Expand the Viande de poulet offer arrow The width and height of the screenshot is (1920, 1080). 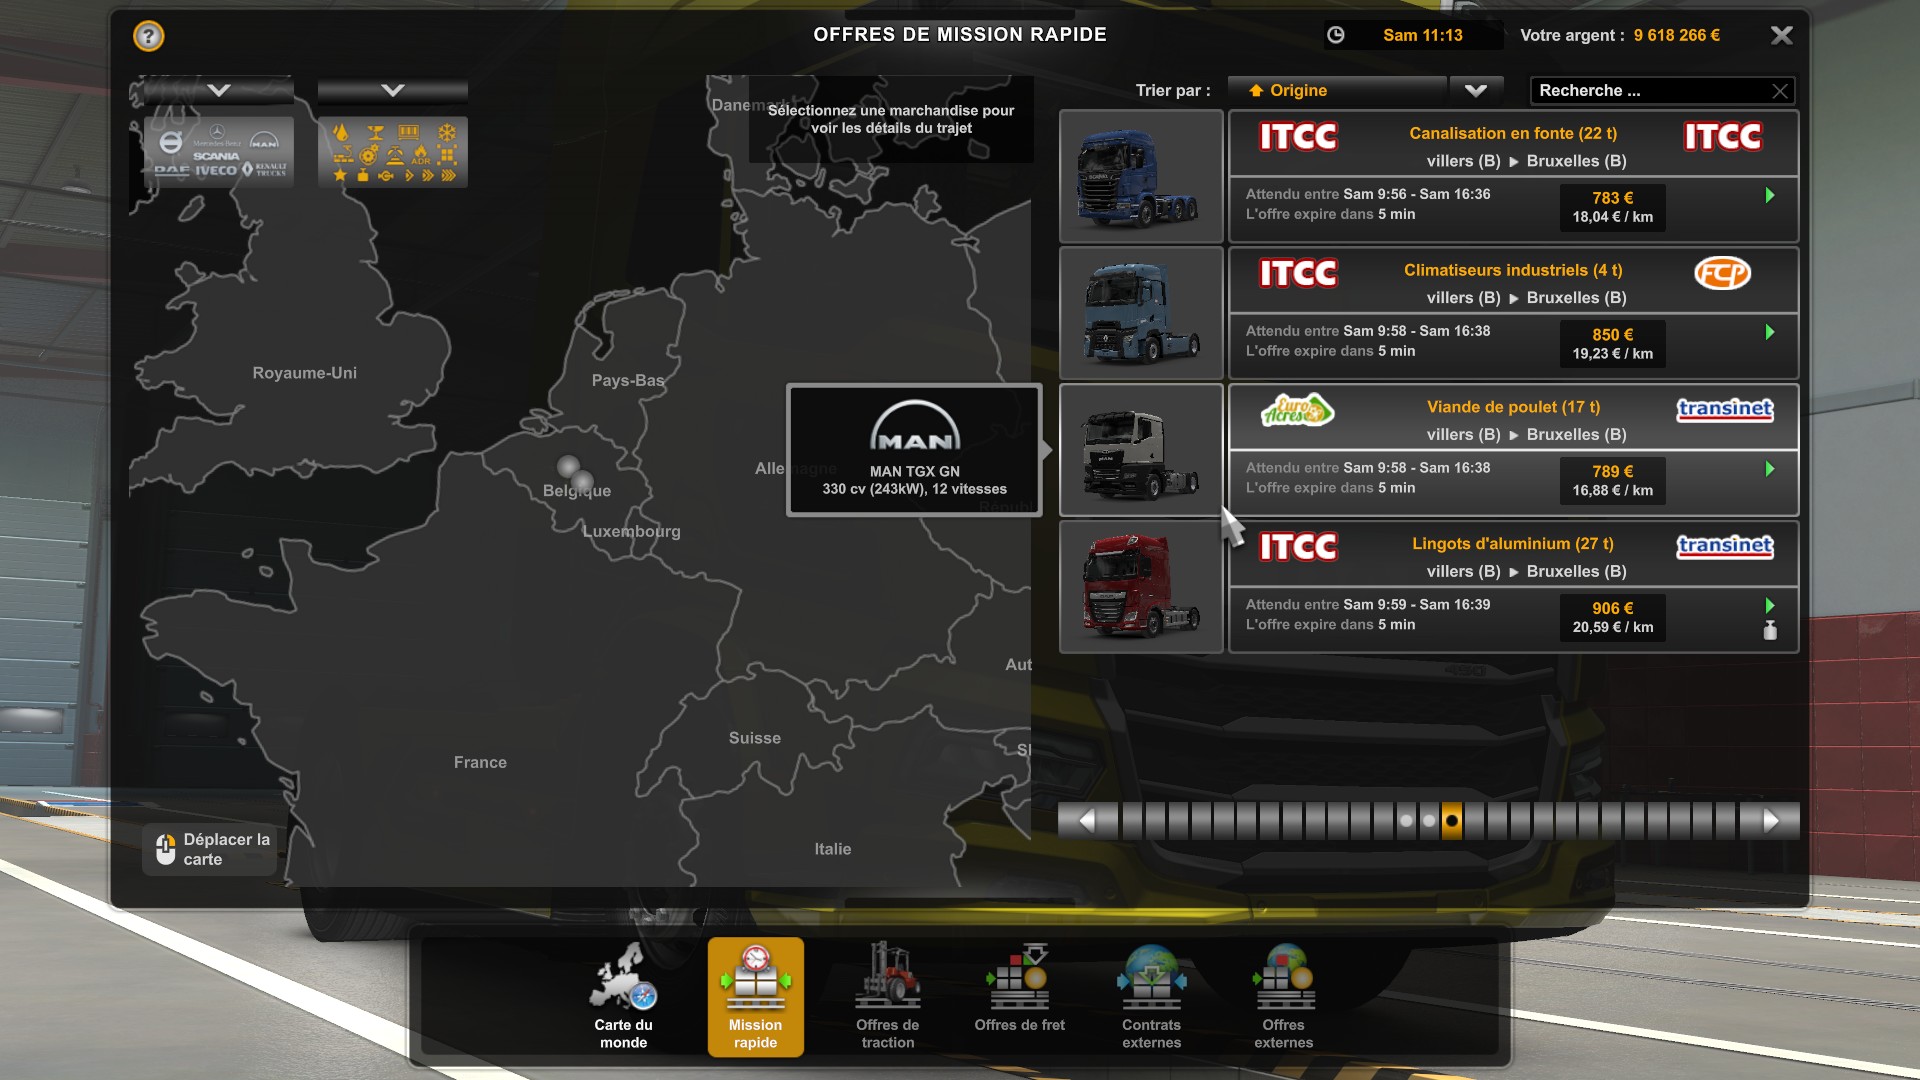[1769, 469]
